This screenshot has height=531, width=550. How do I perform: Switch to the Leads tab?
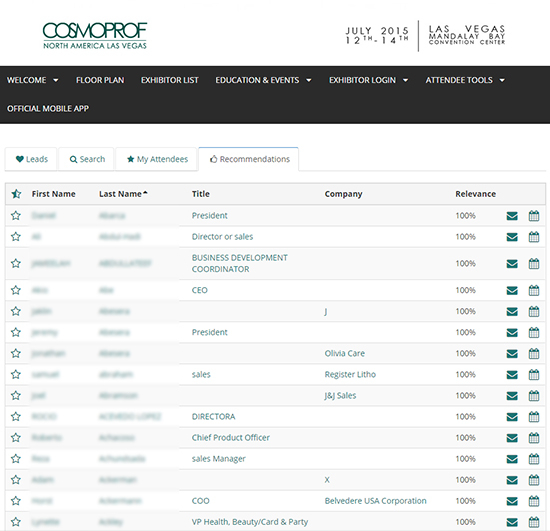coord(31,159)
